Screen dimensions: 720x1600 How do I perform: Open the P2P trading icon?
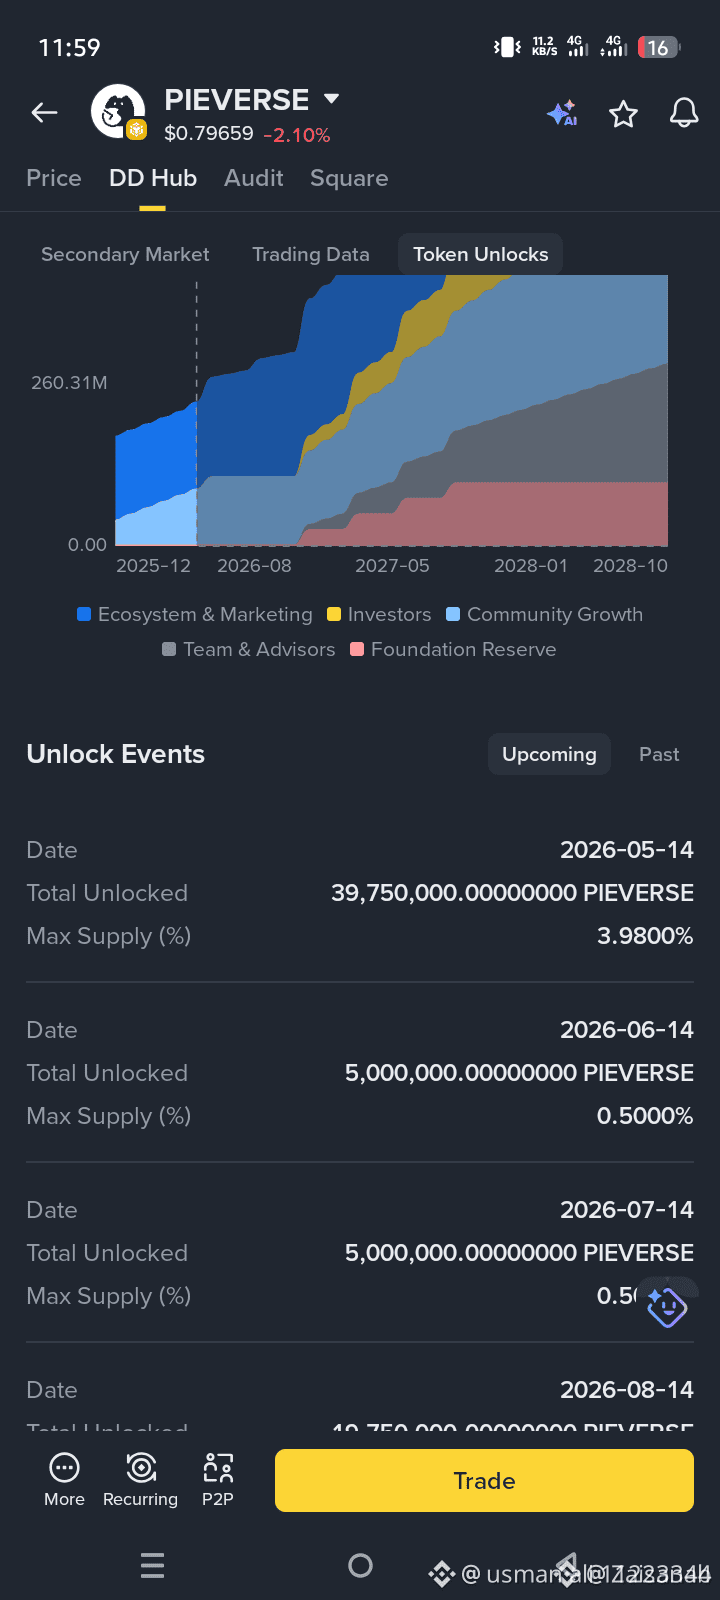click(x=218, y=1479)
